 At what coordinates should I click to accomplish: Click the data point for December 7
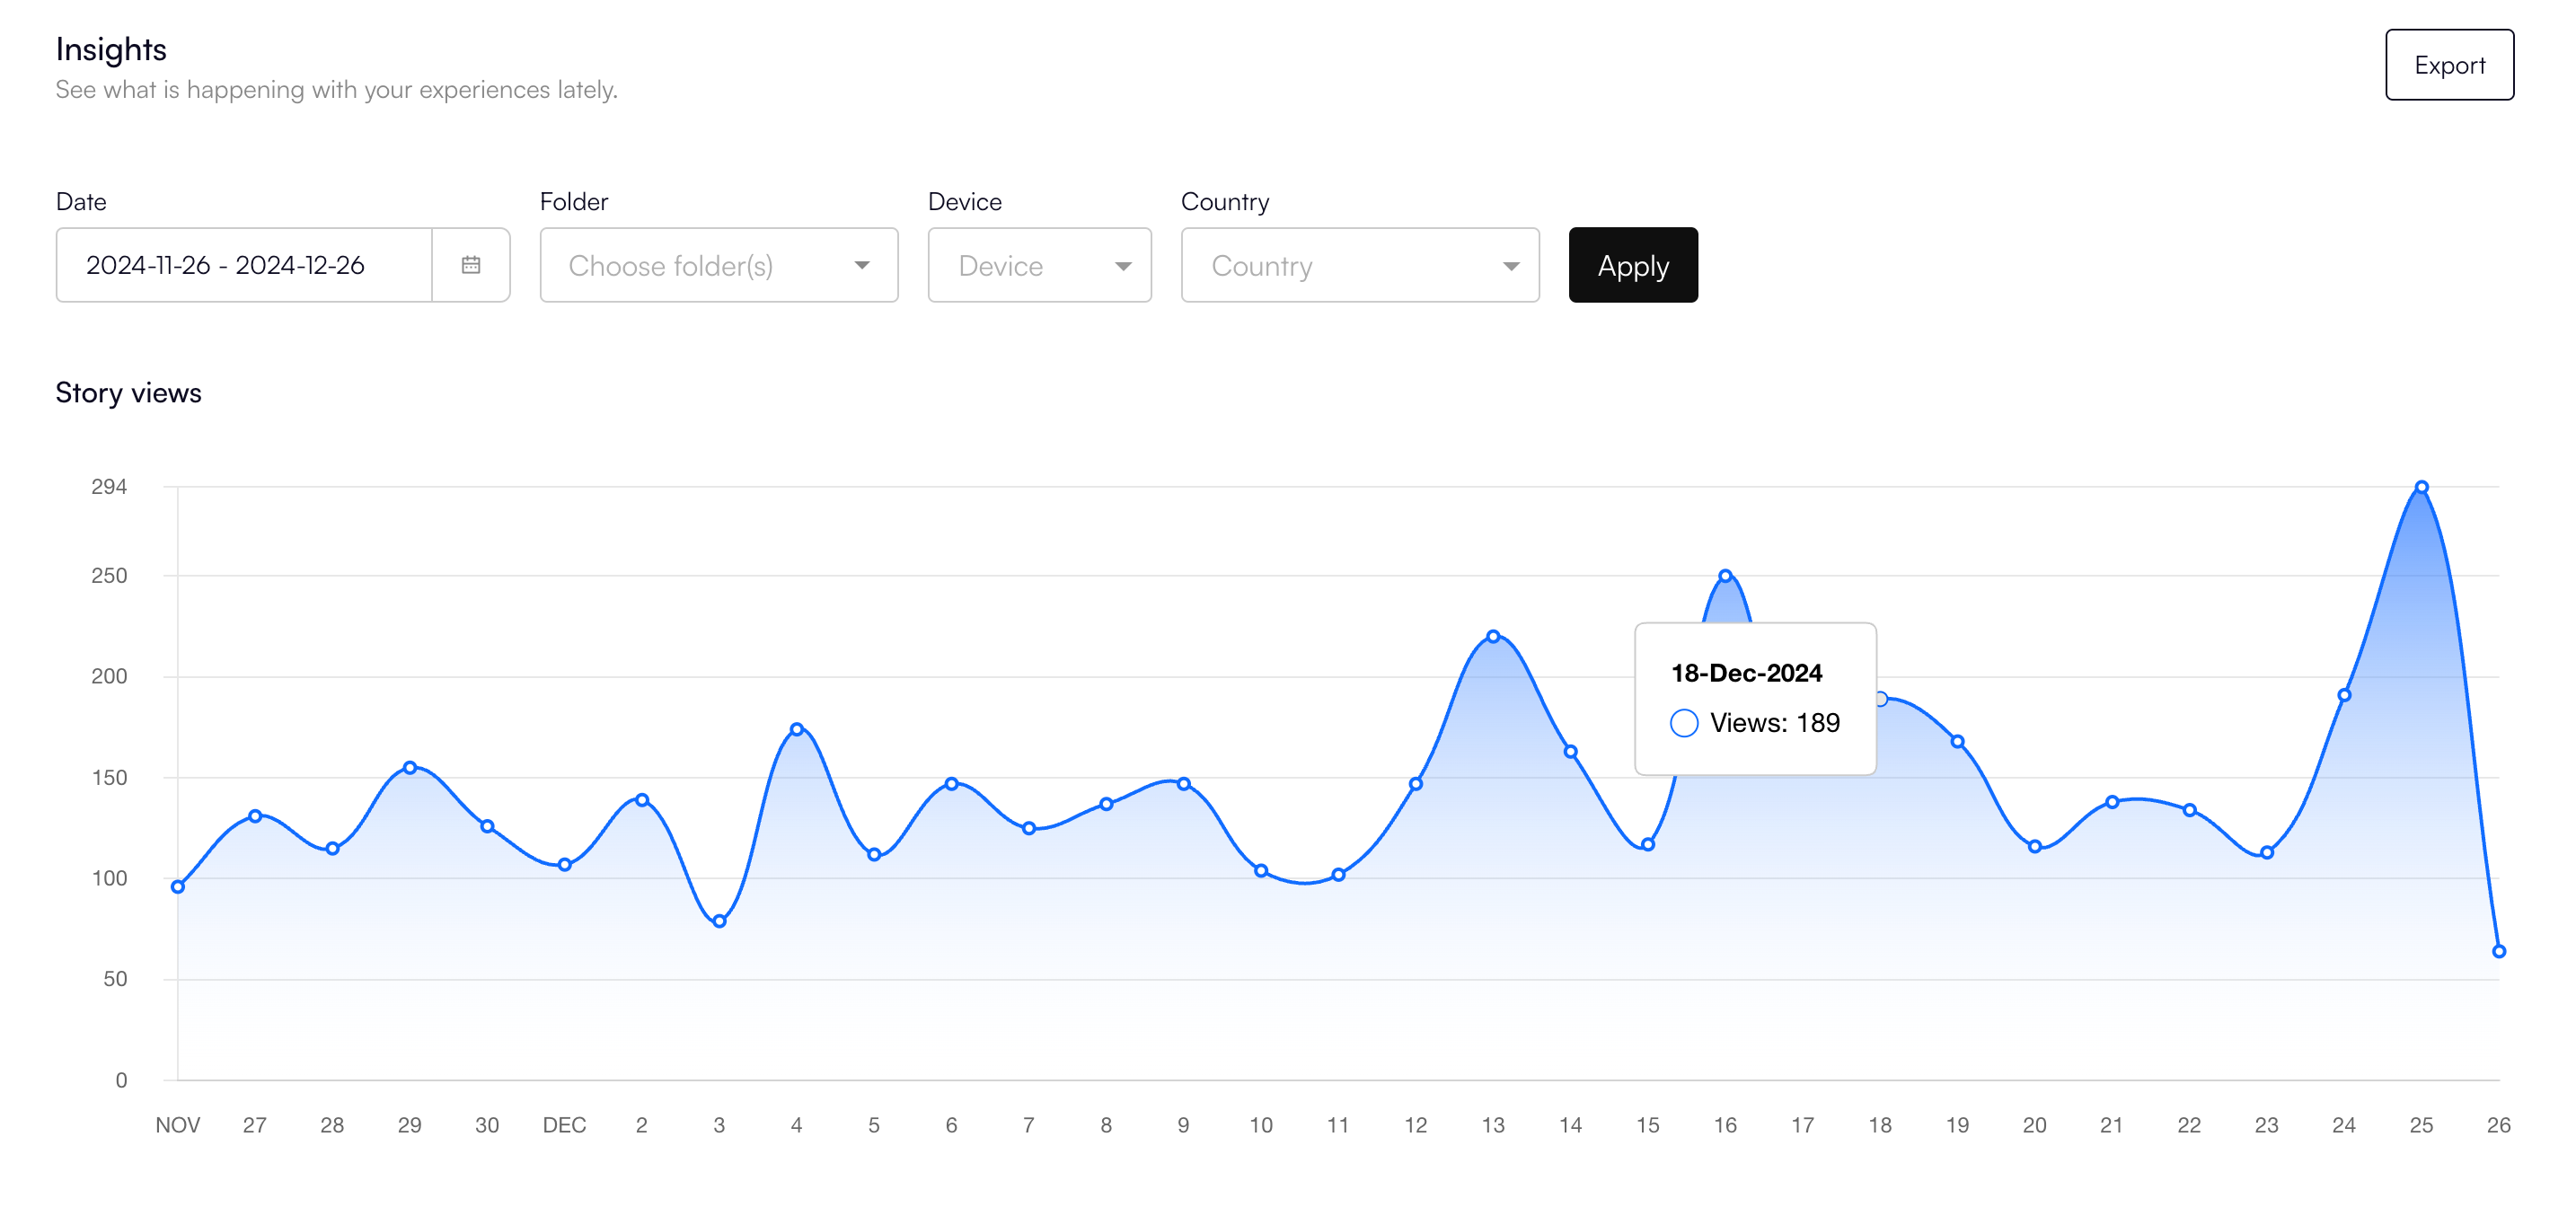[x=1029, y=828]
